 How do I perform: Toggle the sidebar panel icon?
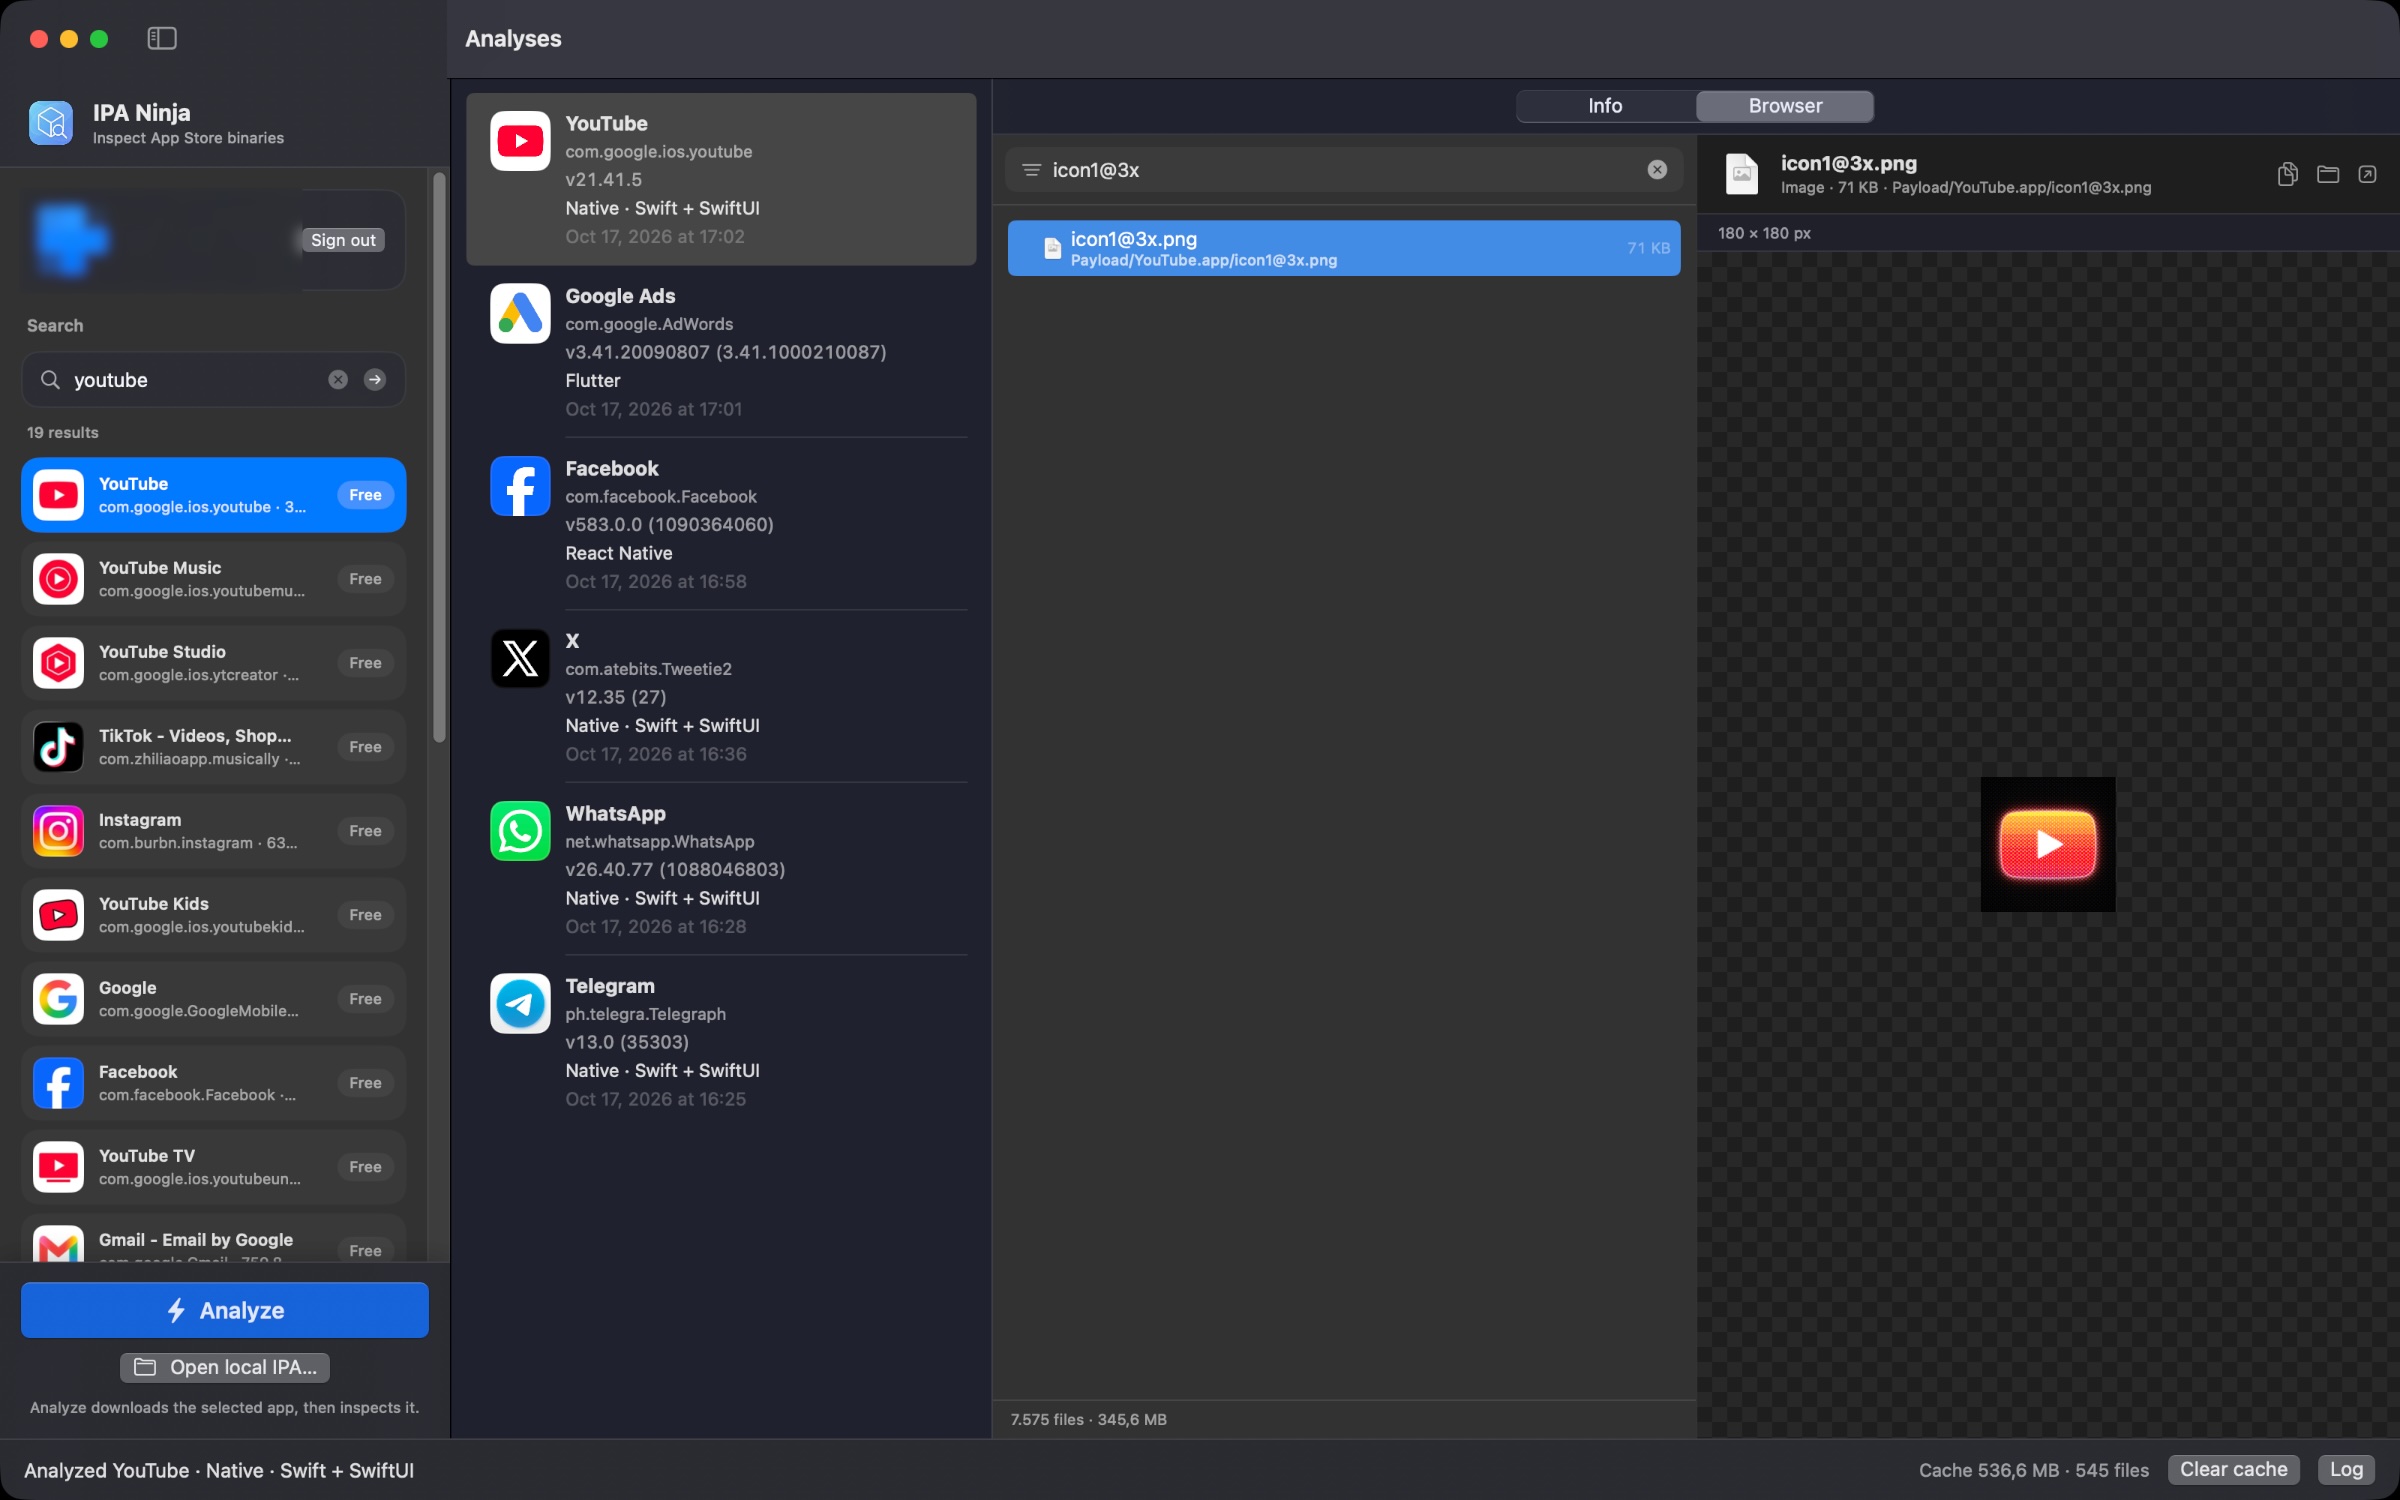point(162,38)
